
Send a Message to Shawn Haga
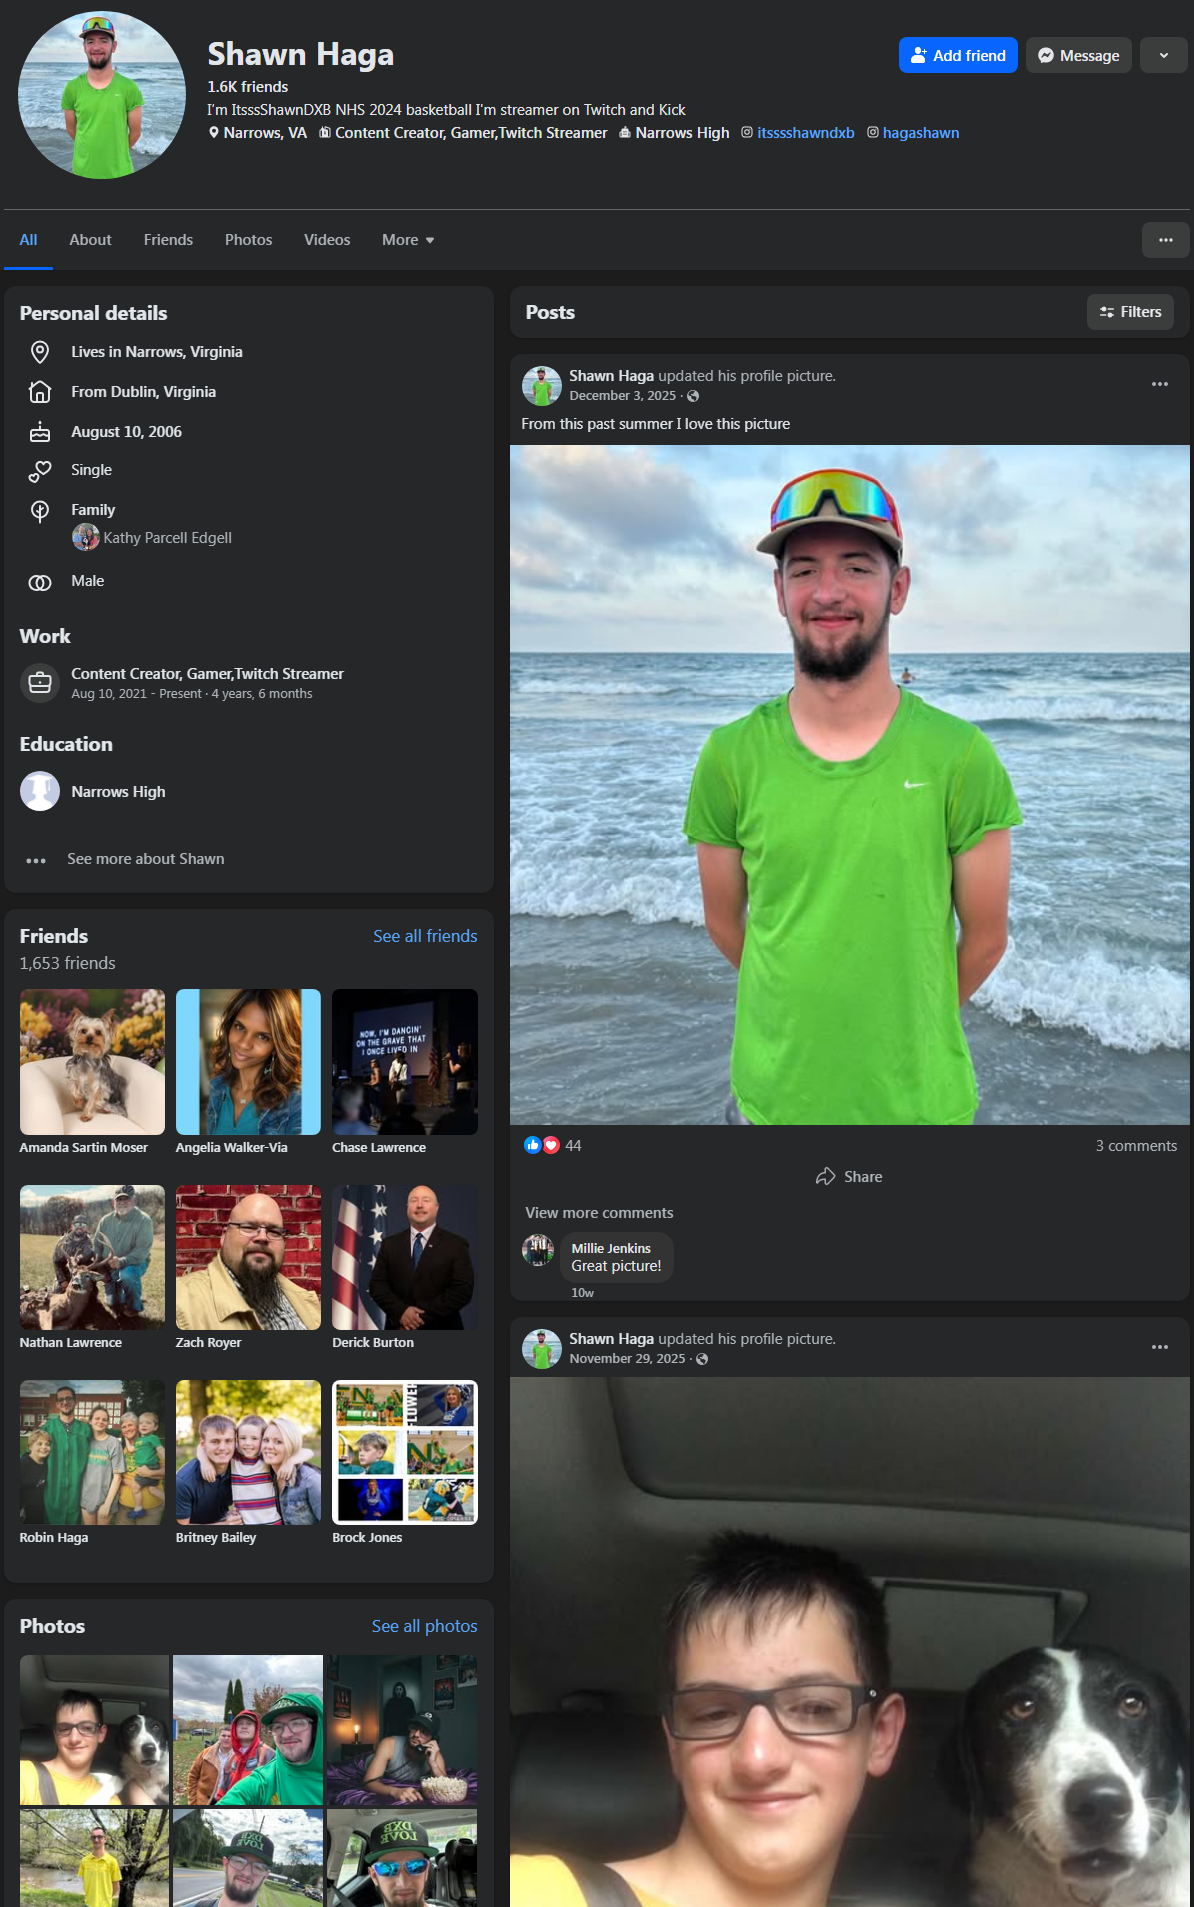point(1078,56)
